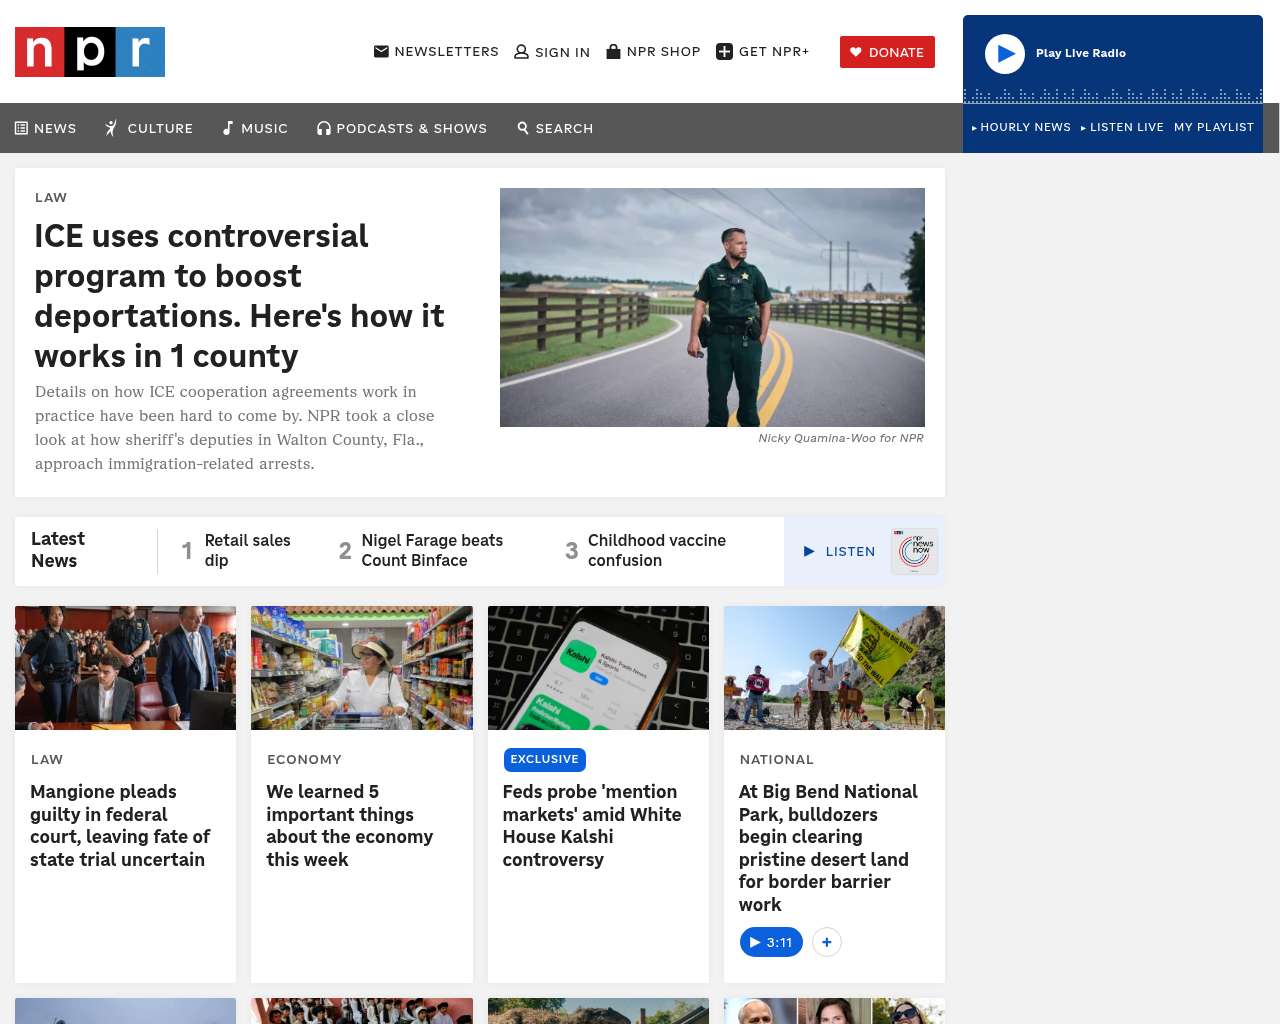Open the NPR News Now podcast thumbnail
Screen dimensions: 1280x1024
point(915,551)
